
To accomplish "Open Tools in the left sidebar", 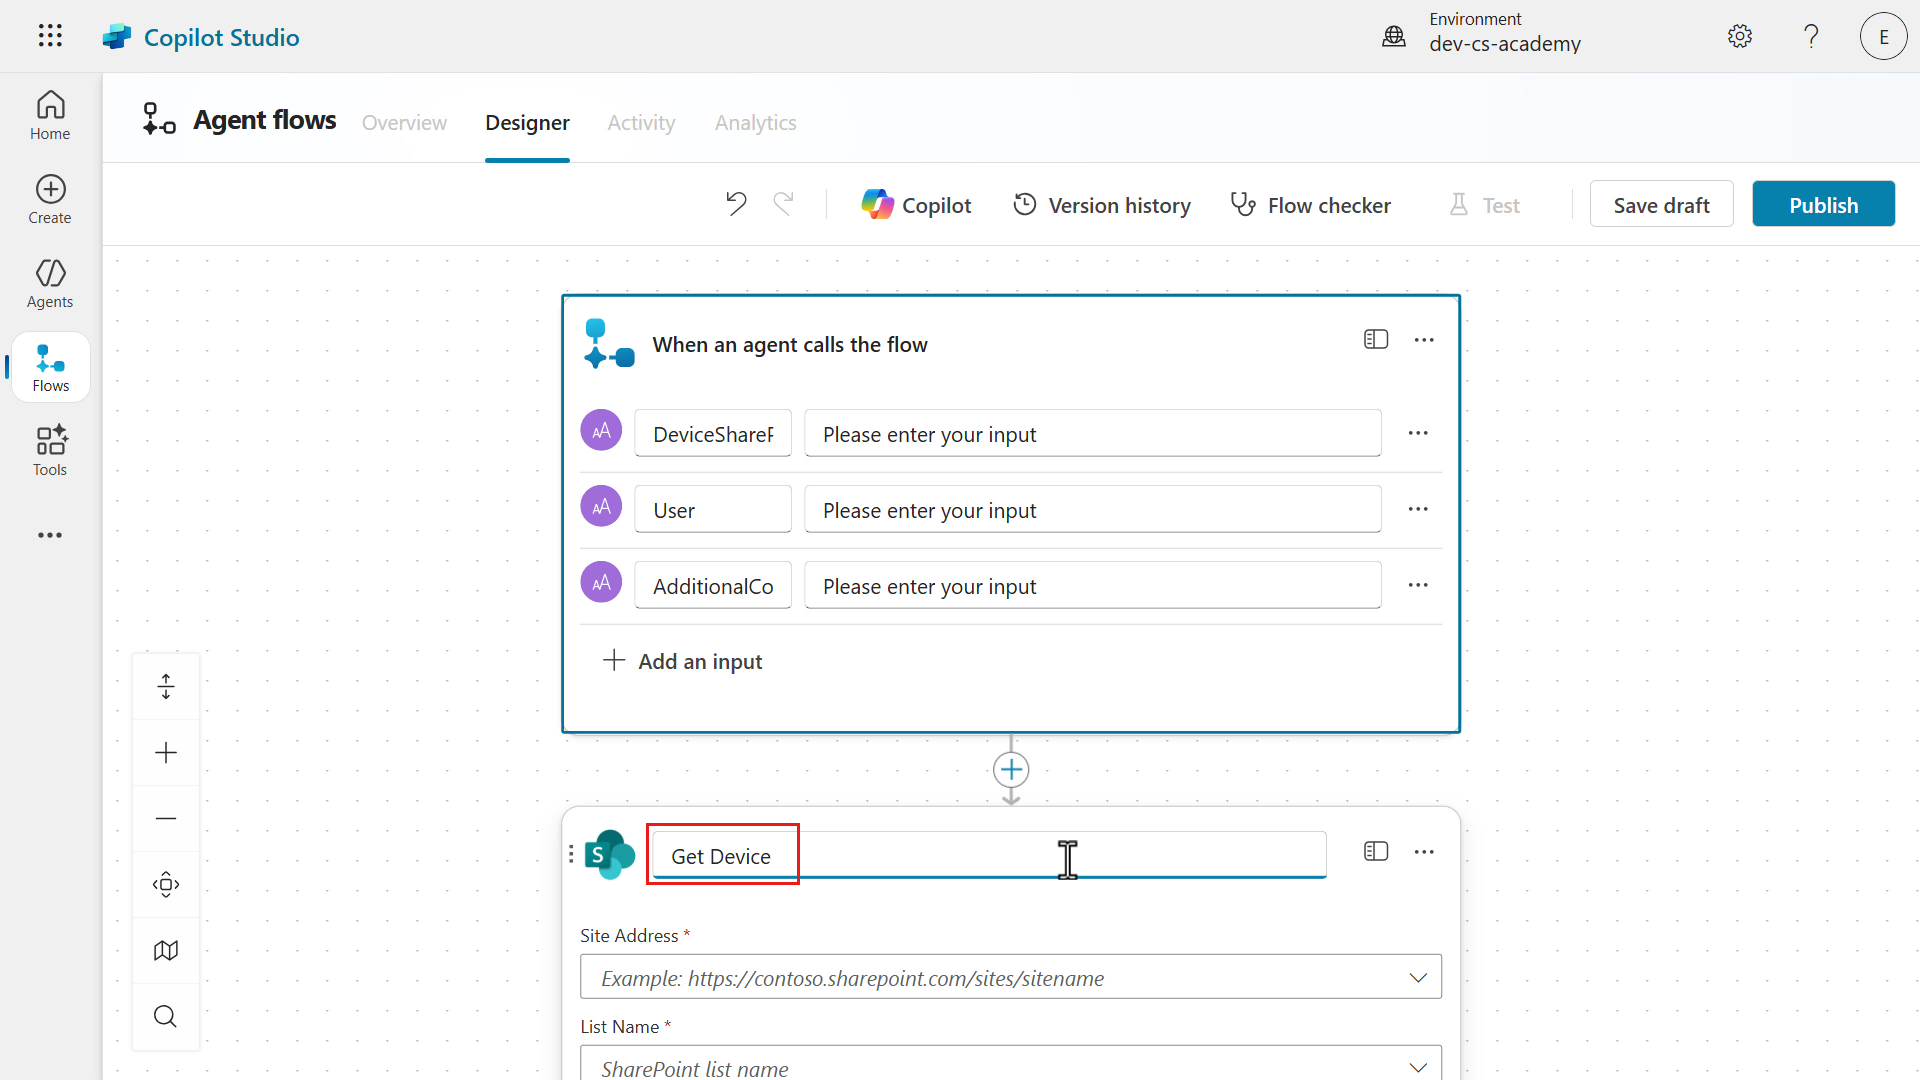I will click(50, 451).
